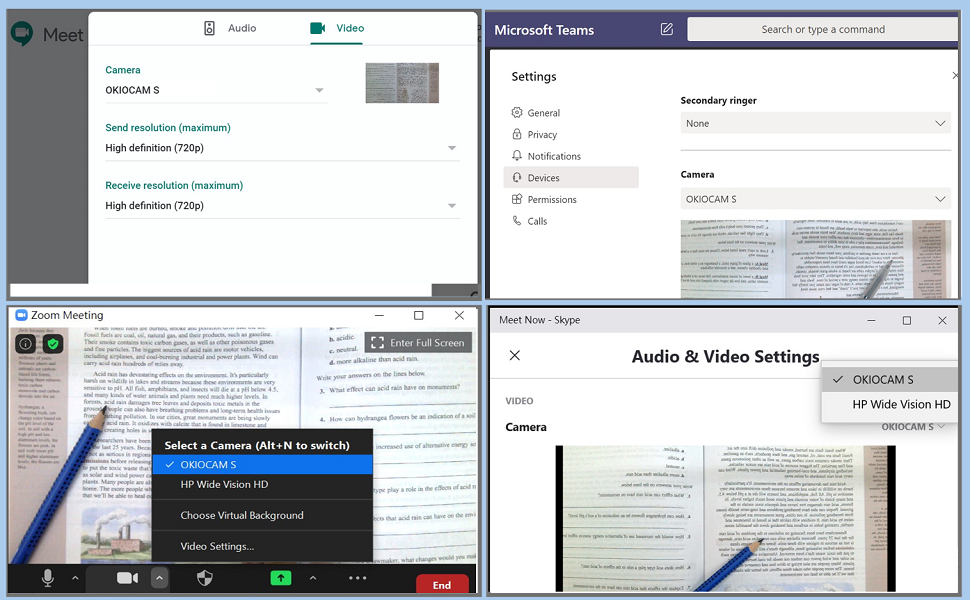
Task: Click the Notifications bell icon in Teams
Action: 517,155
